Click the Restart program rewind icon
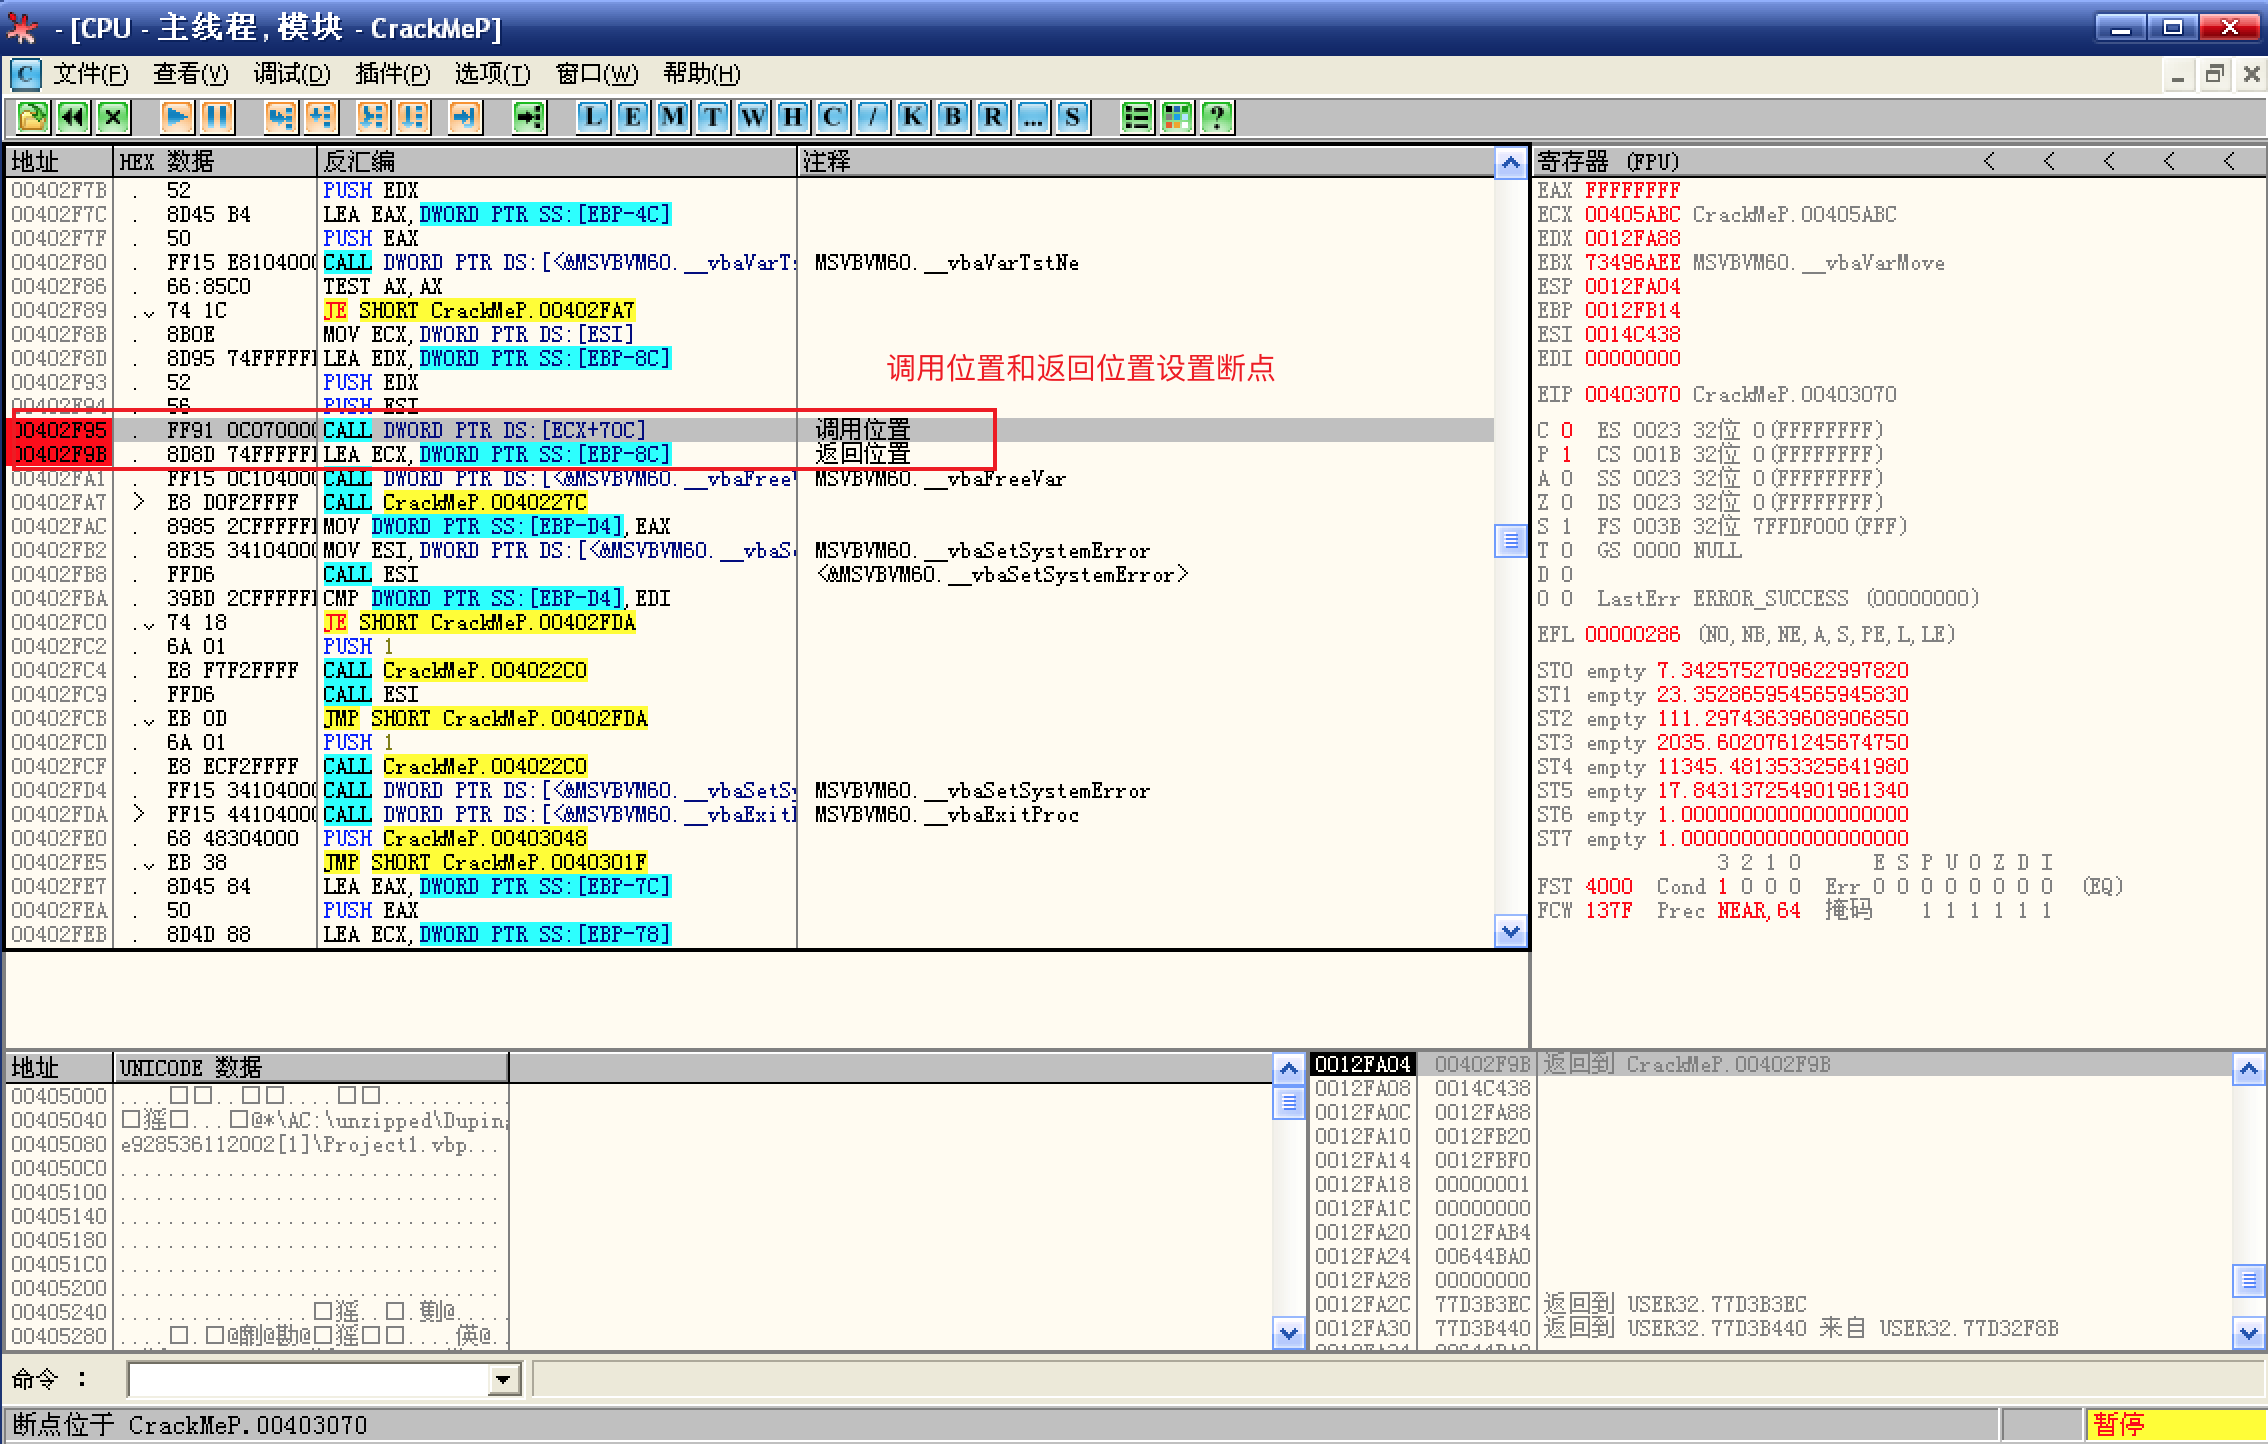 (x=73, y=118)
